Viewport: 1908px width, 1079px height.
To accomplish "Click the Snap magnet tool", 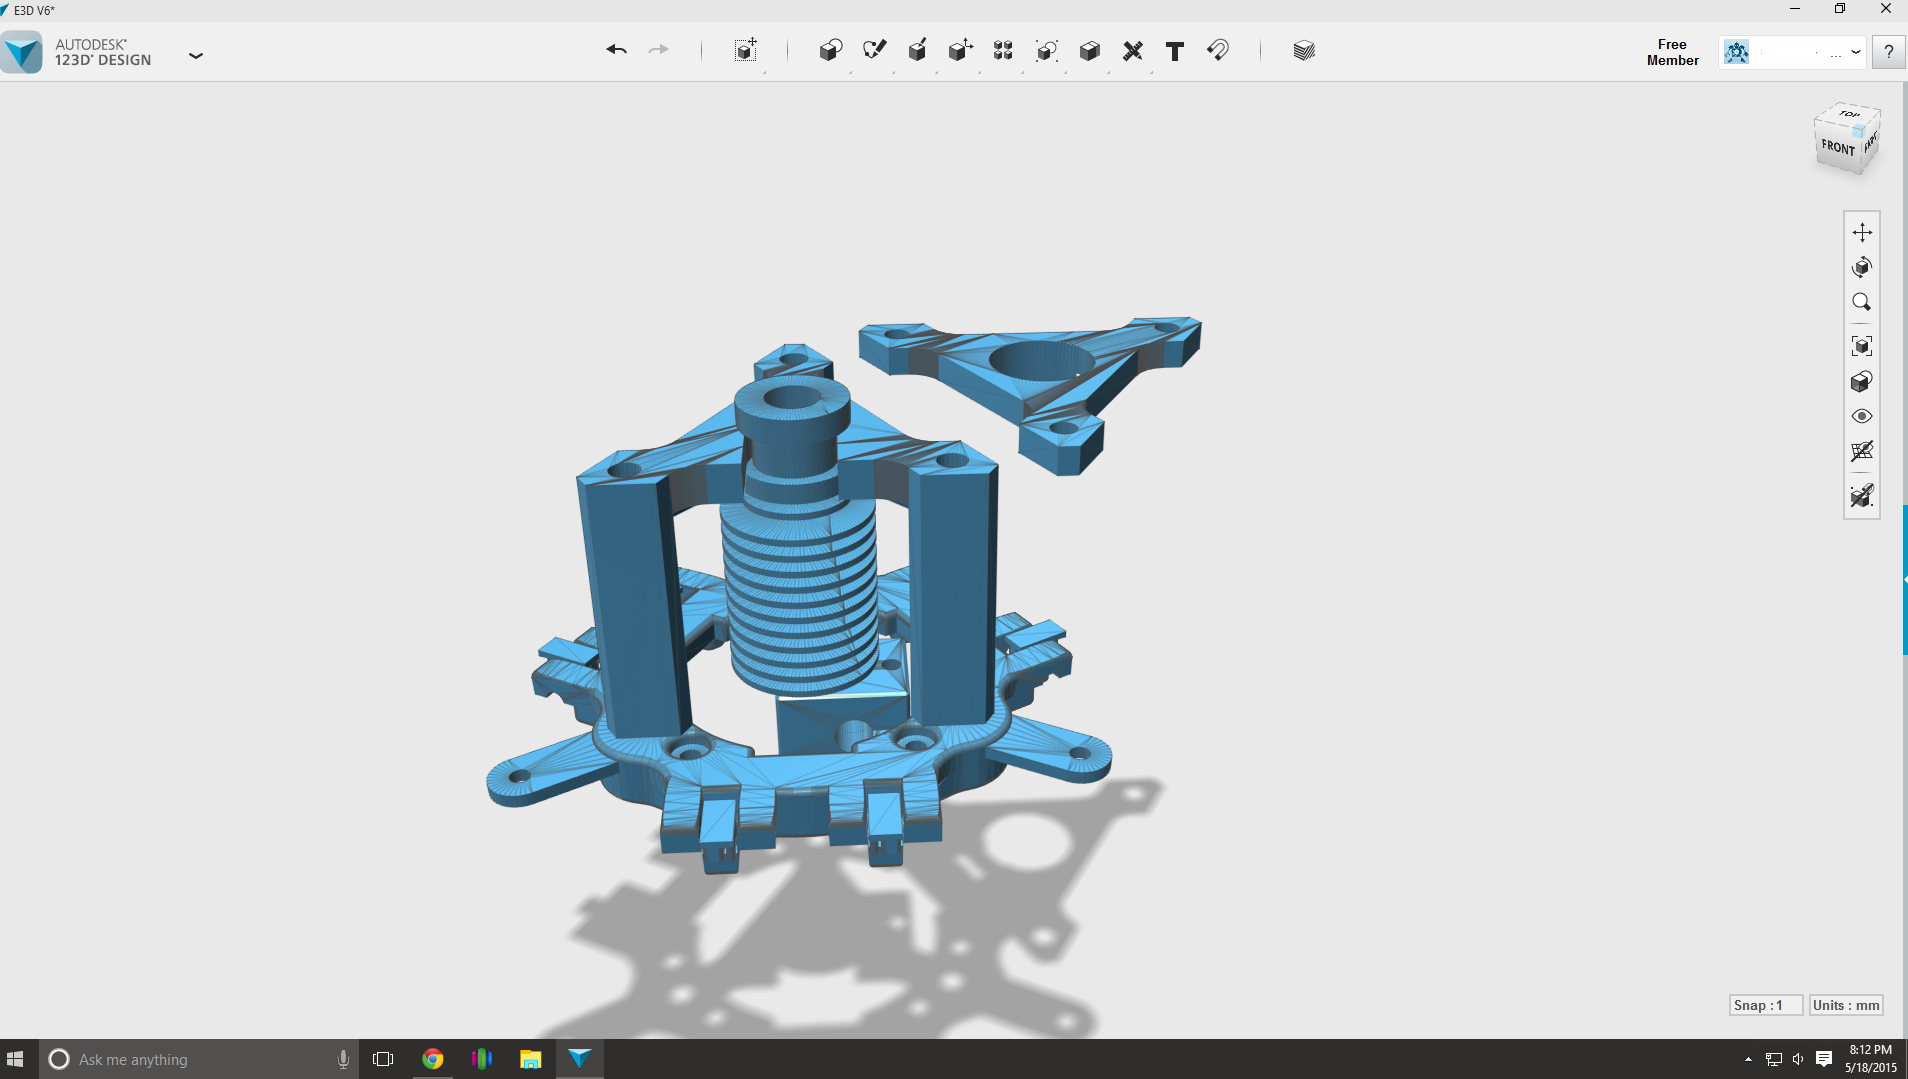I will 1218,51.
